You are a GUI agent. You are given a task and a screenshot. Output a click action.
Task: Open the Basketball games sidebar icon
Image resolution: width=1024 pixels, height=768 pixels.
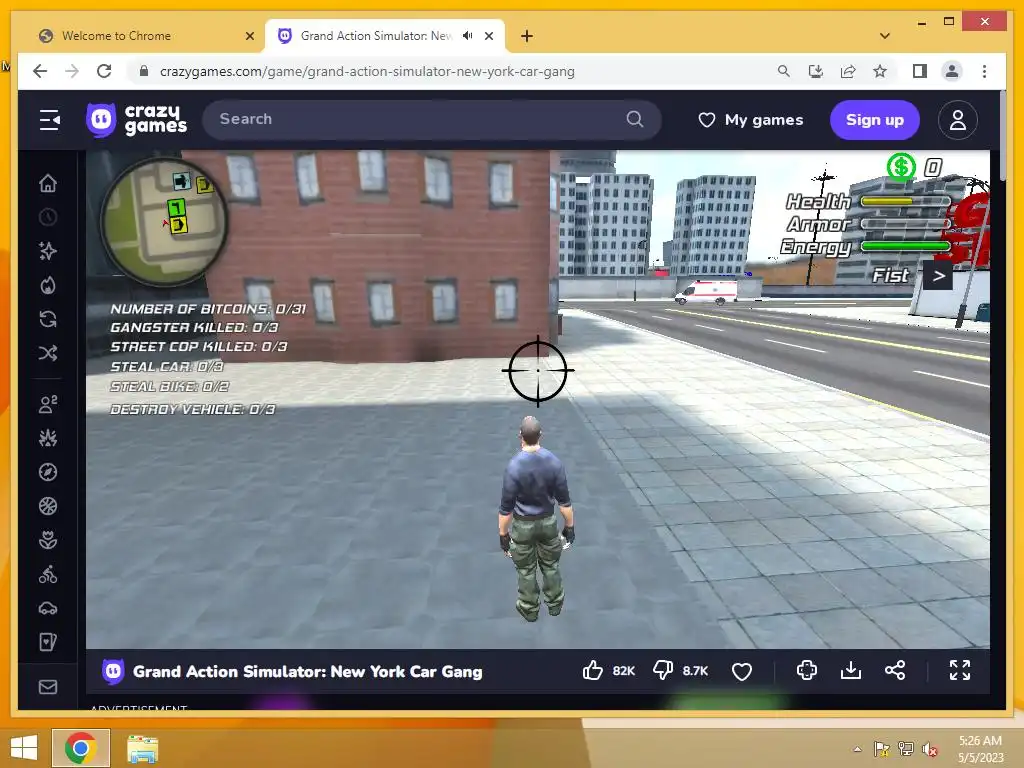tap(48, 506)
